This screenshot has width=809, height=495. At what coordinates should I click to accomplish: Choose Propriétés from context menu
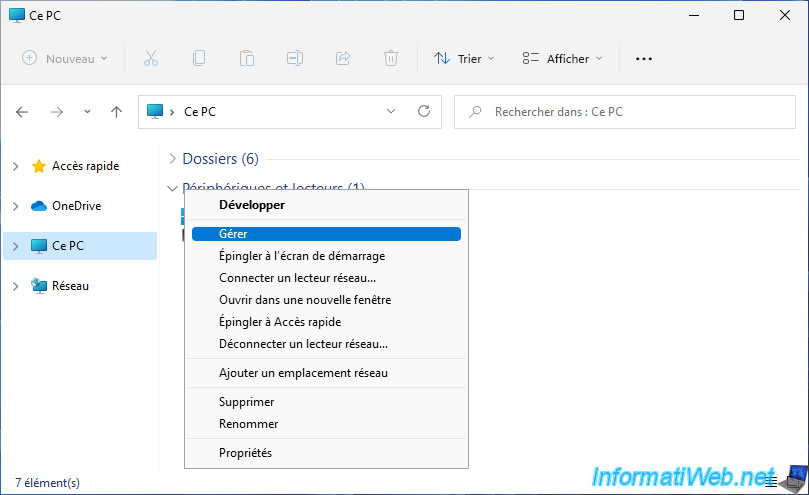[245, 453]
